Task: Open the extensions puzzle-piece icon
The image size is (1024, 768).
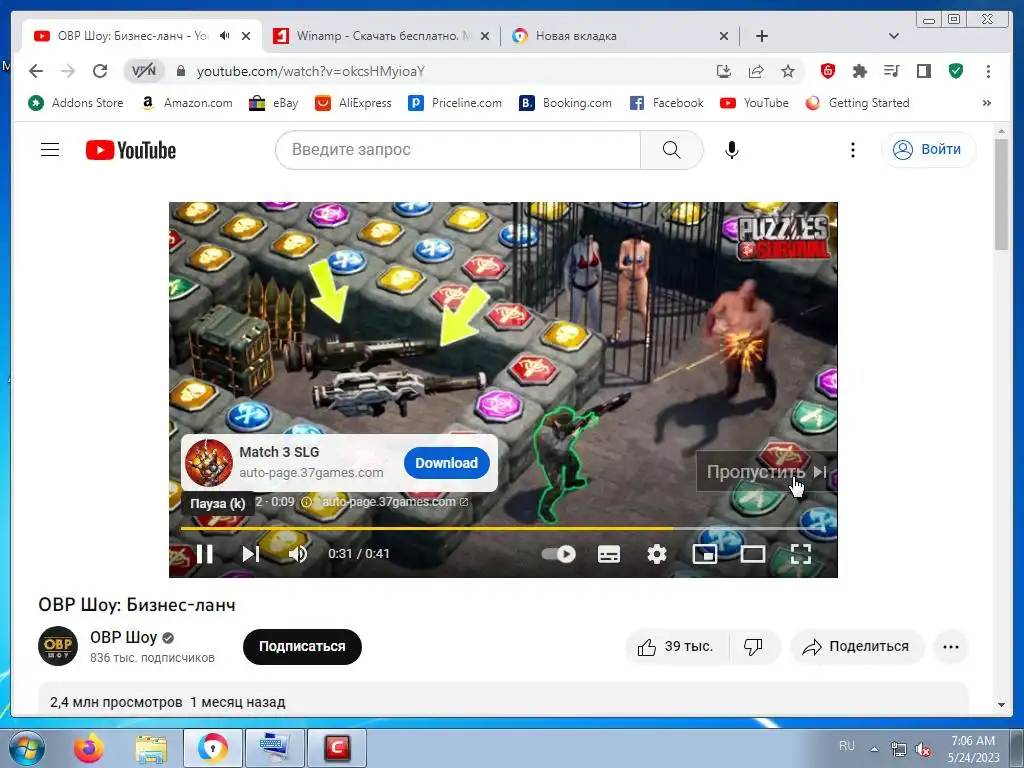Action: coord(859,71)
